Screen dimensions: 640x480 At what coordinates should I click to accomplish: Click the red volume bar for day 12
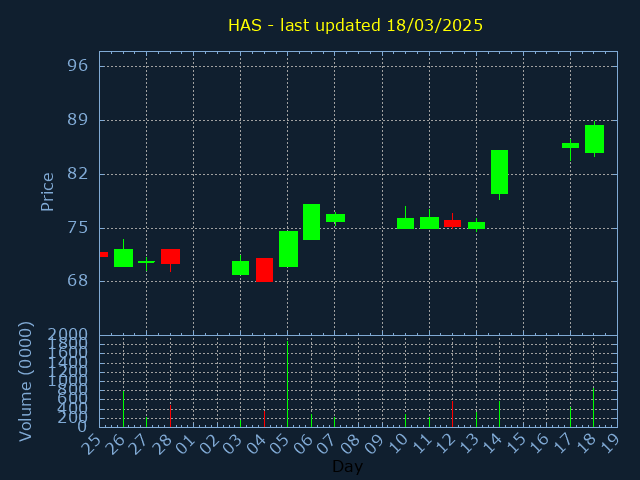coord(452,414)
